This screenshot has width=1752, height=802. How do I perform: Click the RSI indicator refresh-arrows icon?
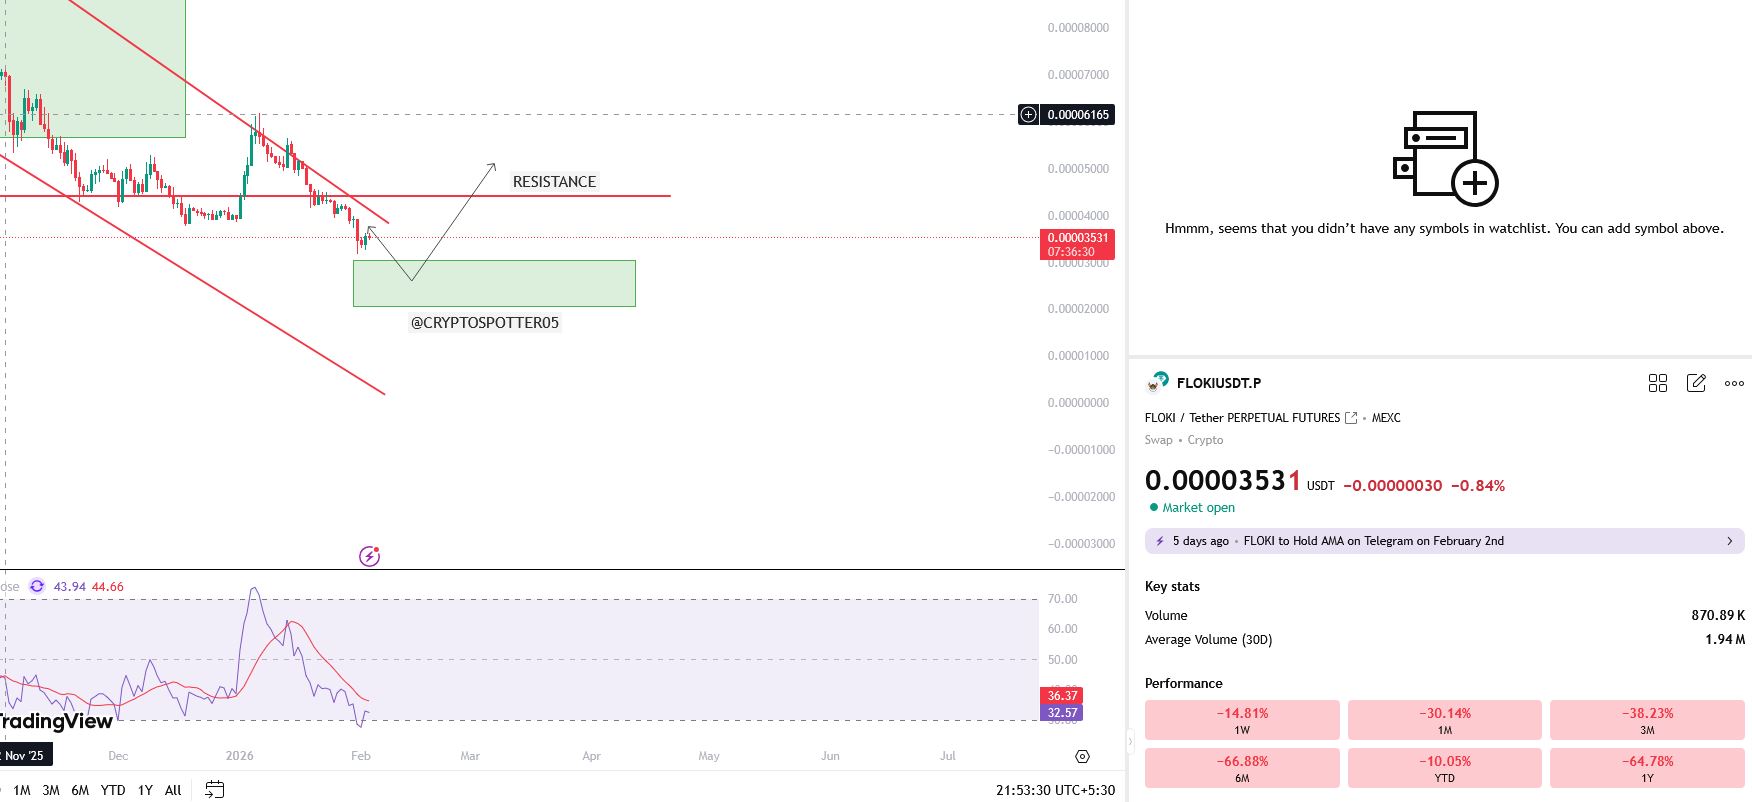(x=37, y=586)
